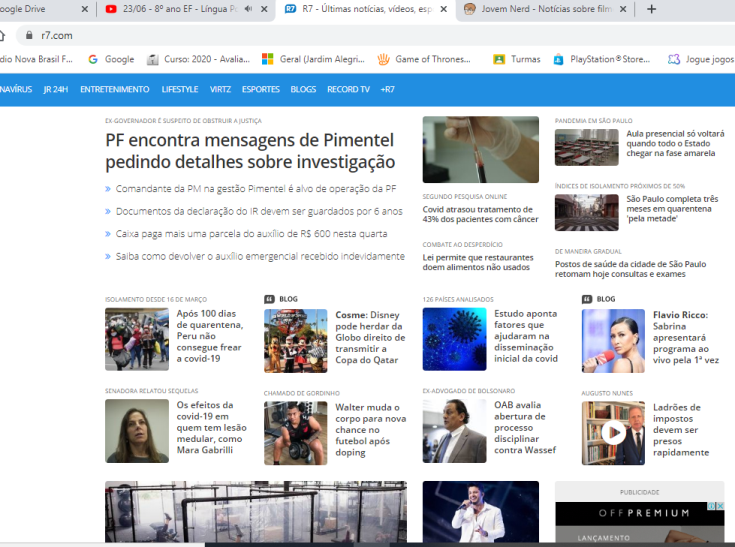Open the Turmas bookmark
Image resolution: width=735 pixels, height=547 pixels.
517,59
